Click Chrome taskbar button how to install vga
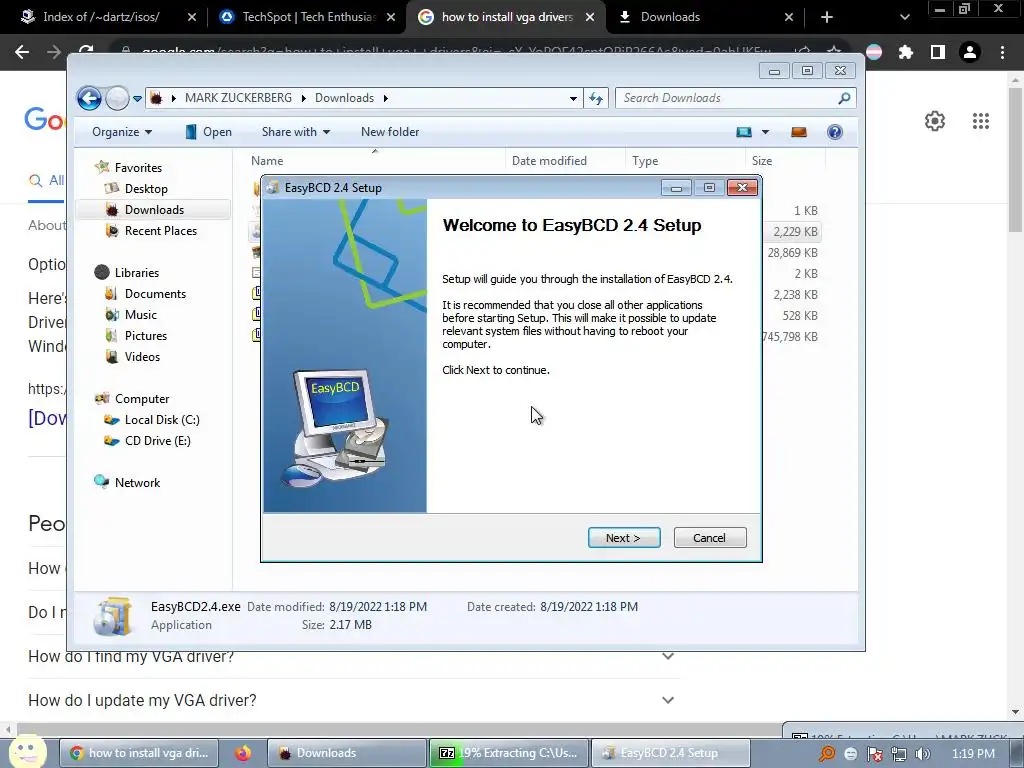This screenshot has width=1024, height=768. pyautogui.click(x=140, y=753)
